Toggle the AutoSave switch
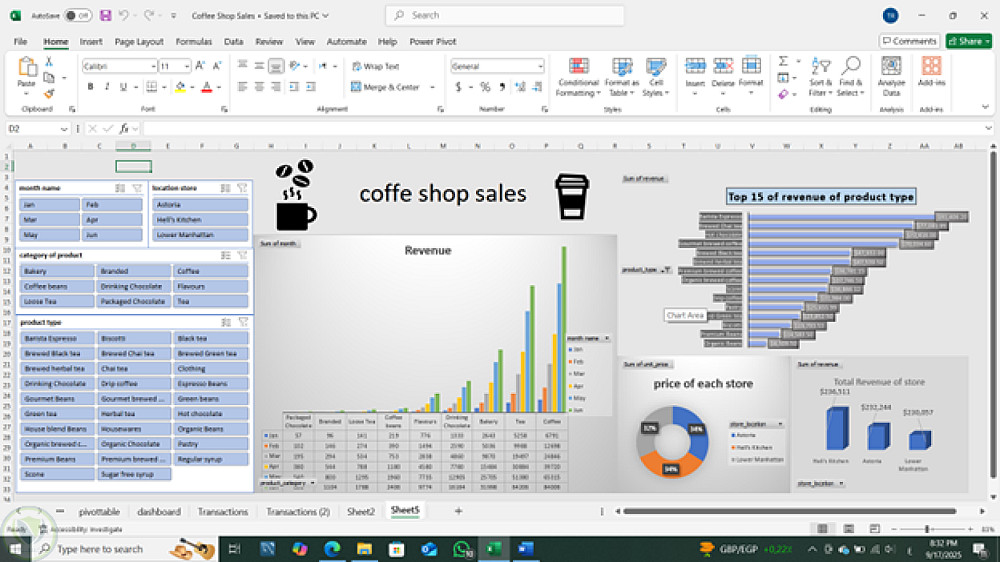 [x=77, y=16]
